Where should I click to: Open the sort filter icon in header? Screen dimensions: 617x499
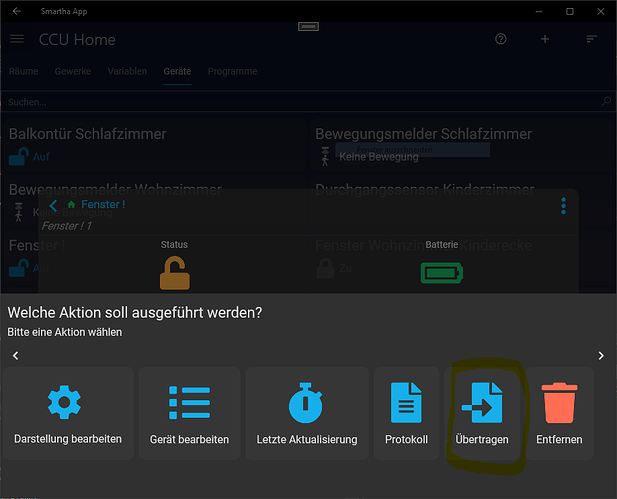pyautogui.click(x=591, y=39)
